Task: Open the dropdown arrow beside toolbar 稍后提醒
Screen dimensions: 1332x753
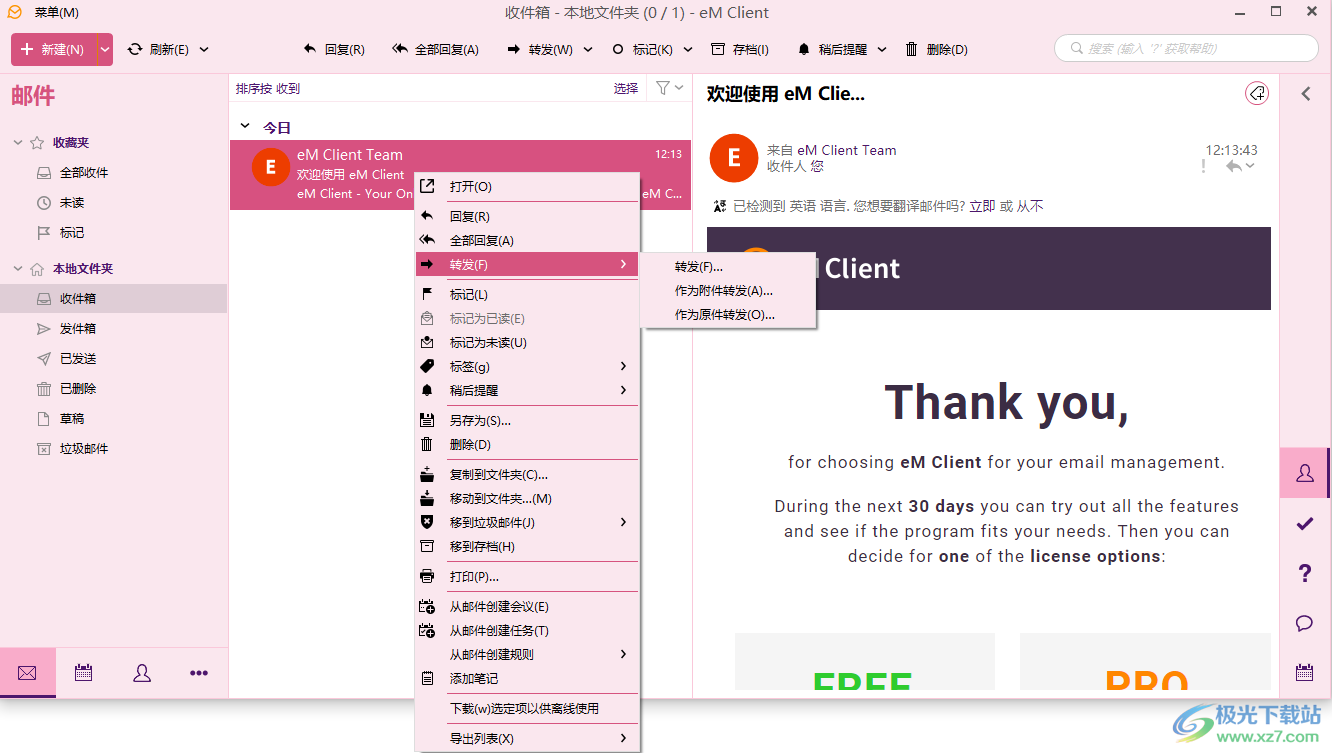Action: (882, 49)
